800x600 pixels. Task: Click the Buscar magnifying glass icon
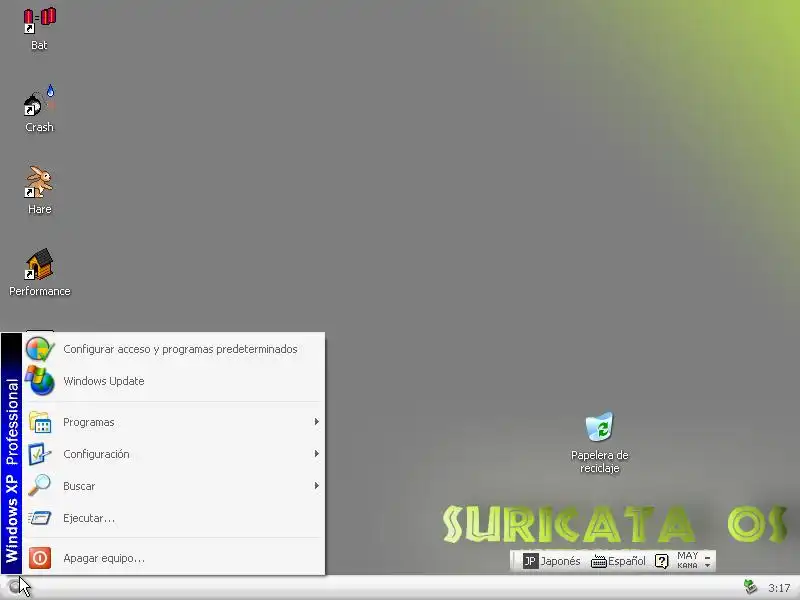[40, 485]
